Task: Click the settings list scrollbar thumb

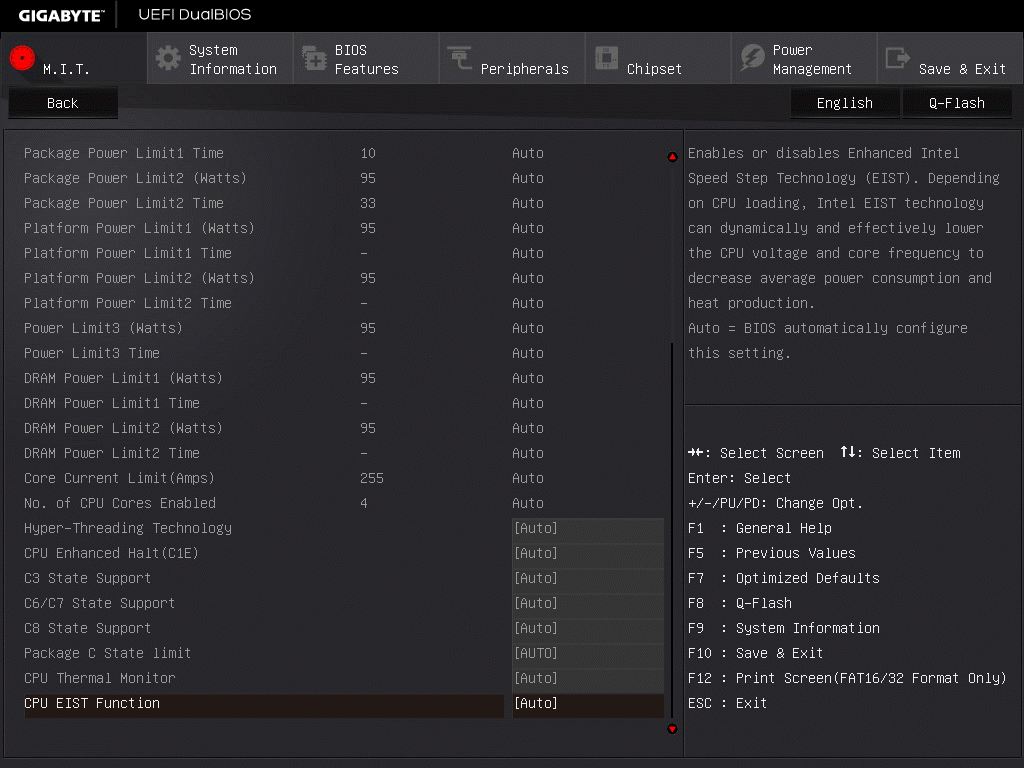Action: 672,529
